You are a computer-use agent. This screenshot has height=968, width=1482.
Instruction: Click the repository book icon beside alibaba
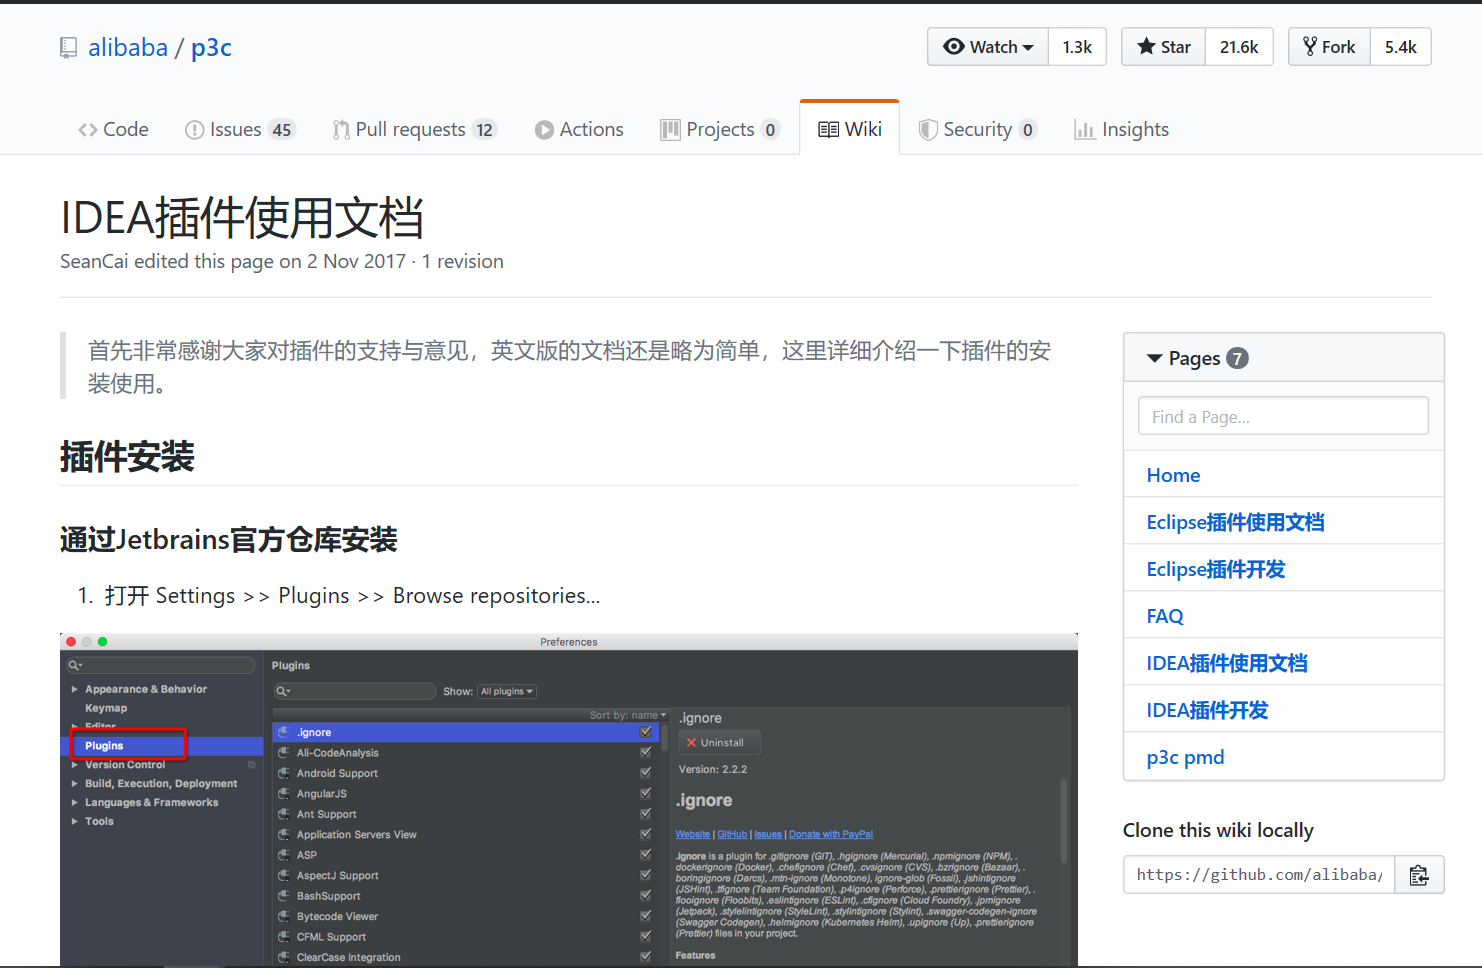tap(68, 48)
